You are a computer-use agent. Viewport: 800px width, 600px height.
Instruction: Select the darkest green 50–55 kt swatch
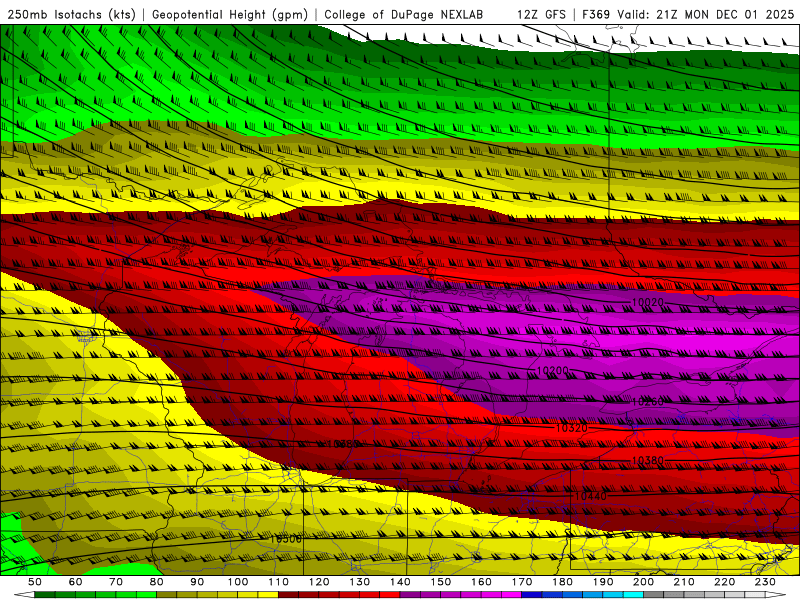coord(44,595)
